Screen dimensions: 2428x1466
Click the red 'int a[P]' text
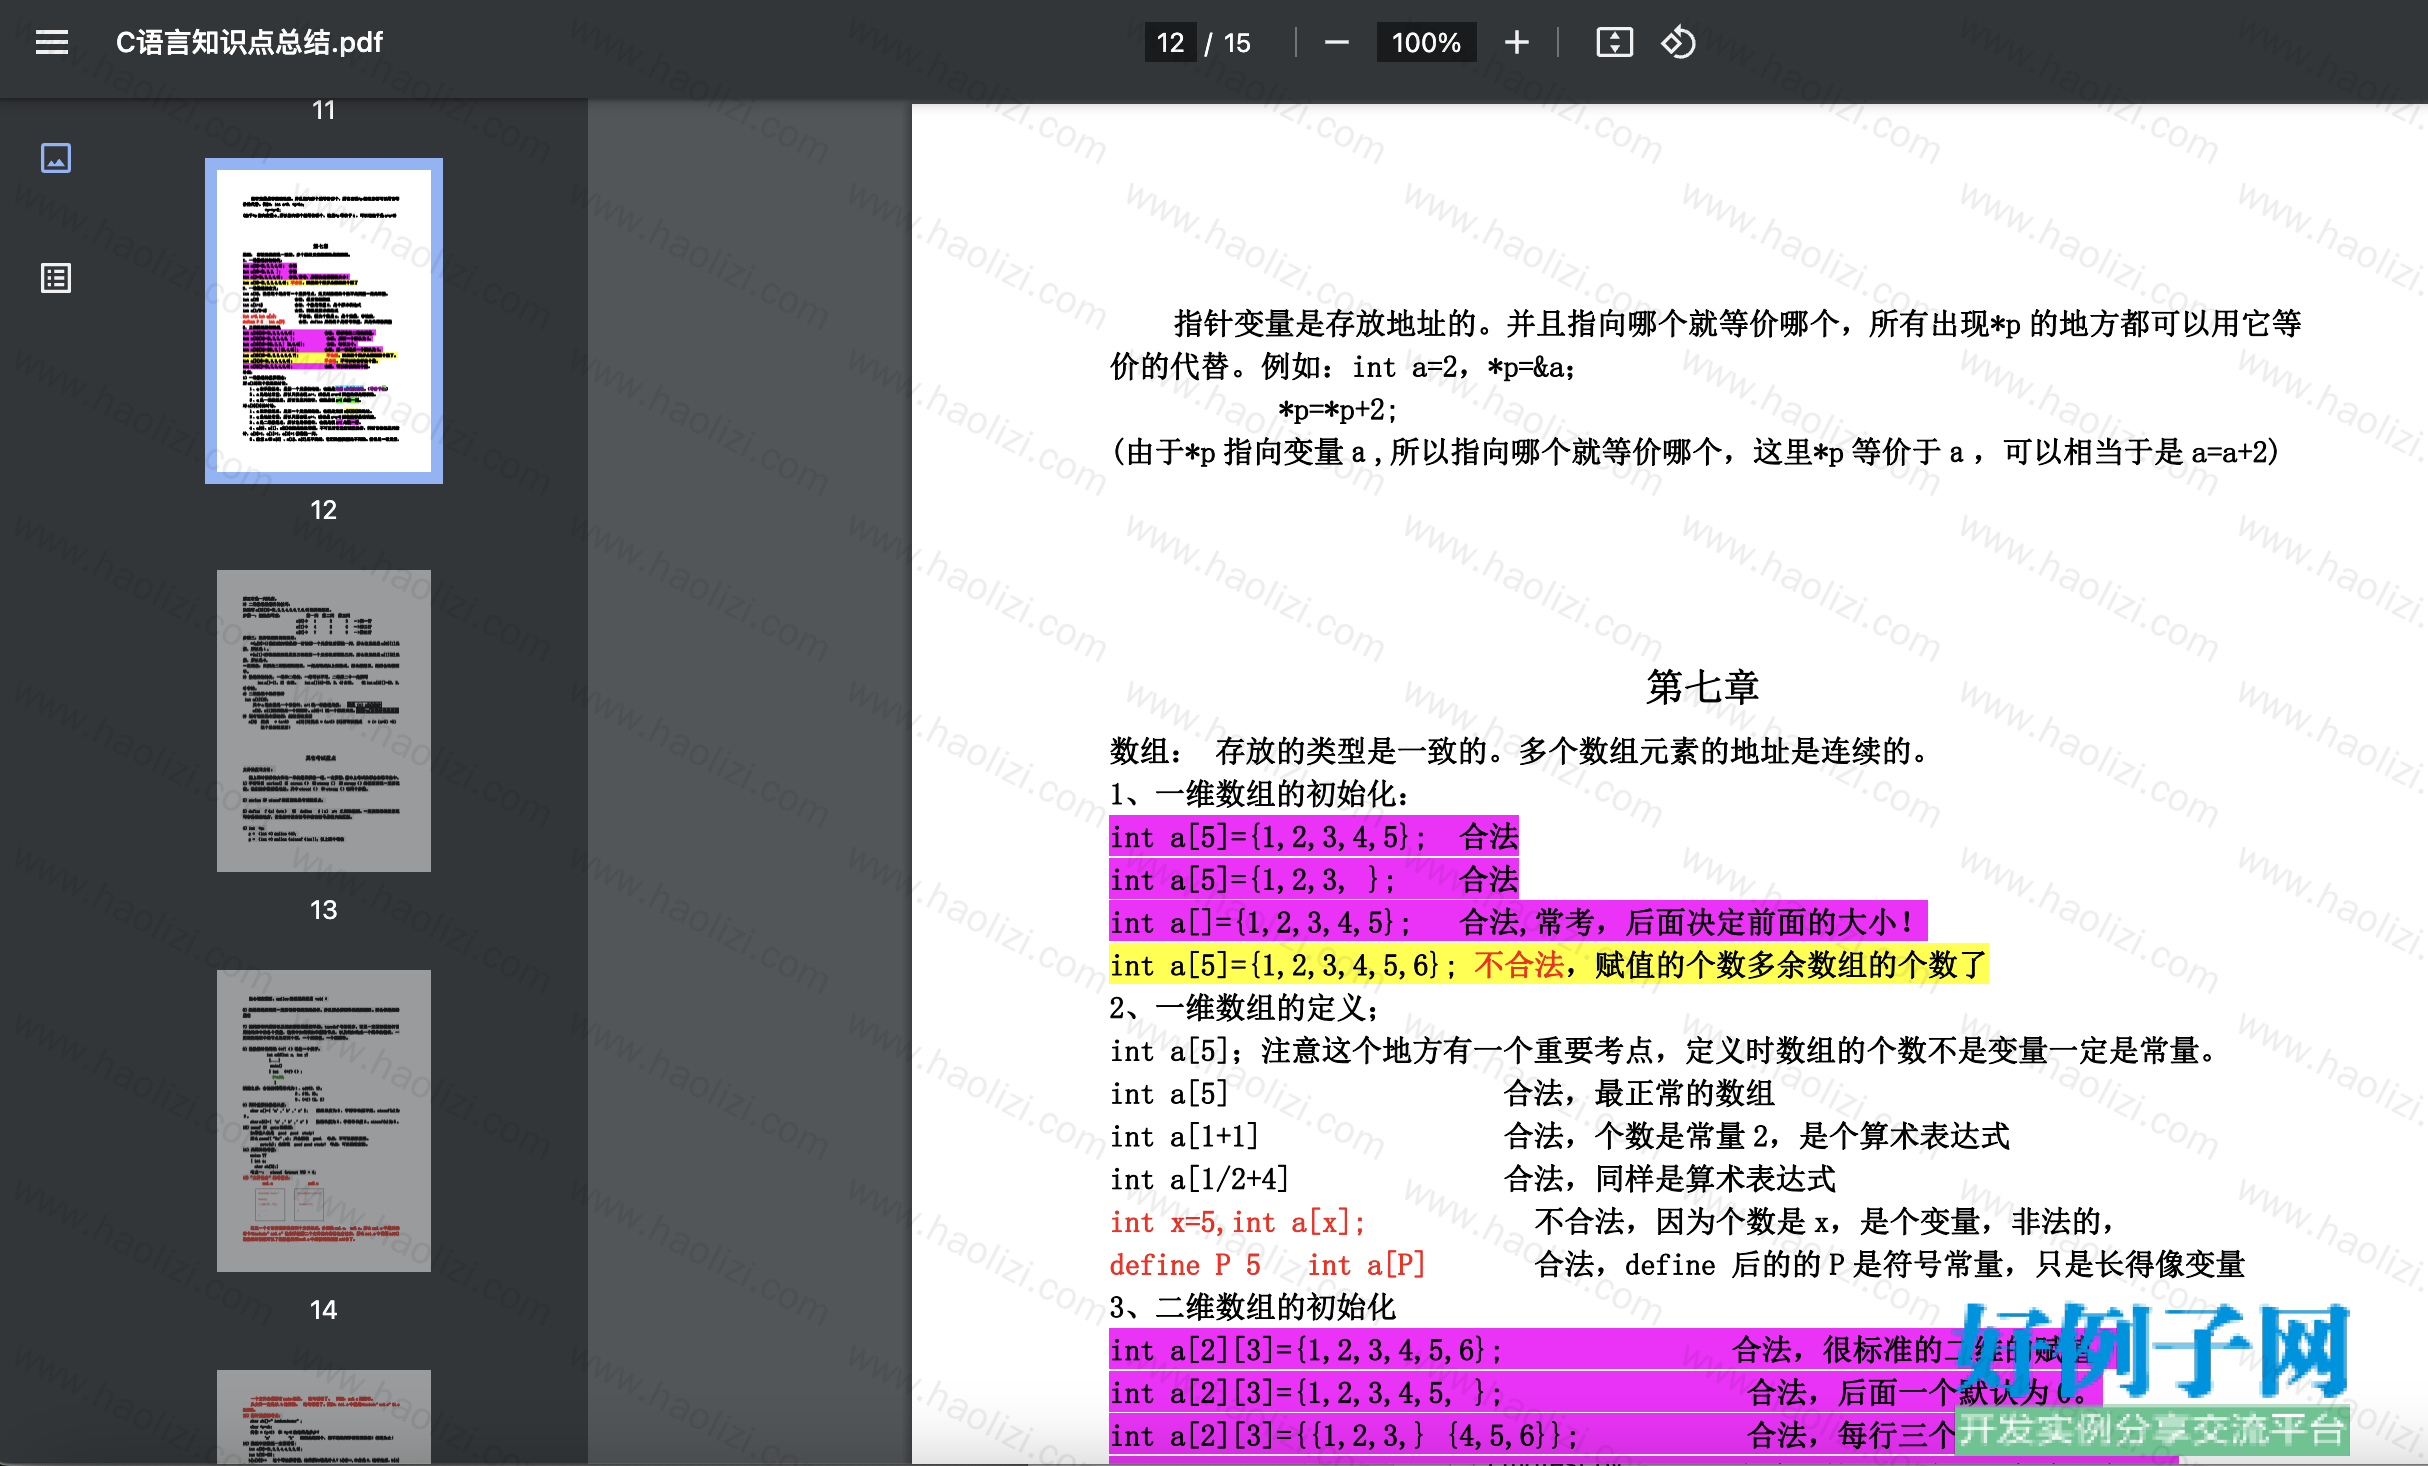pos(1366,1265)
